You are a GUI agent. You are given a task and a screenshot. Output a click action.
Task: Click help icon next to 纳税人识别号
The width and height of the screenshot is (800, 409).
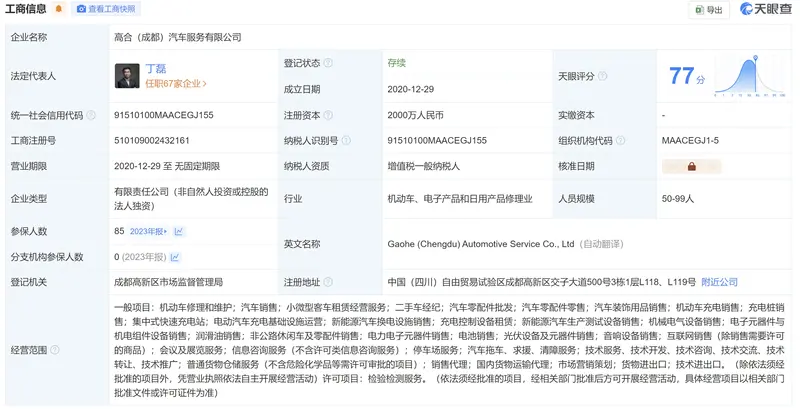point(346,140)
